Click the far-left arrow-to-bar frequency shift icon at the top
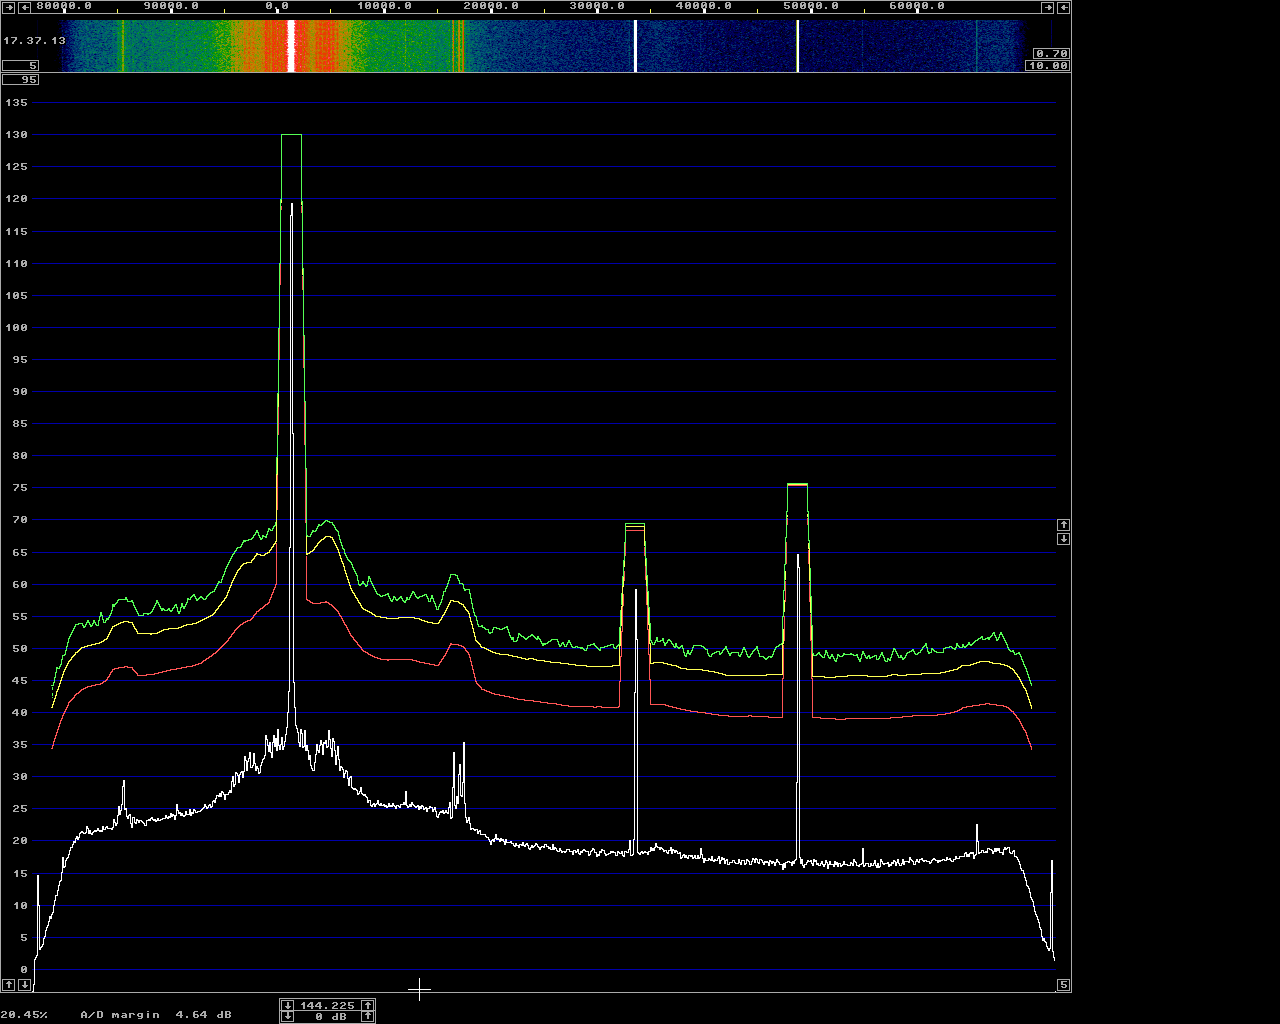This screenshot has height=1024, width=1280. pos(9,7)
